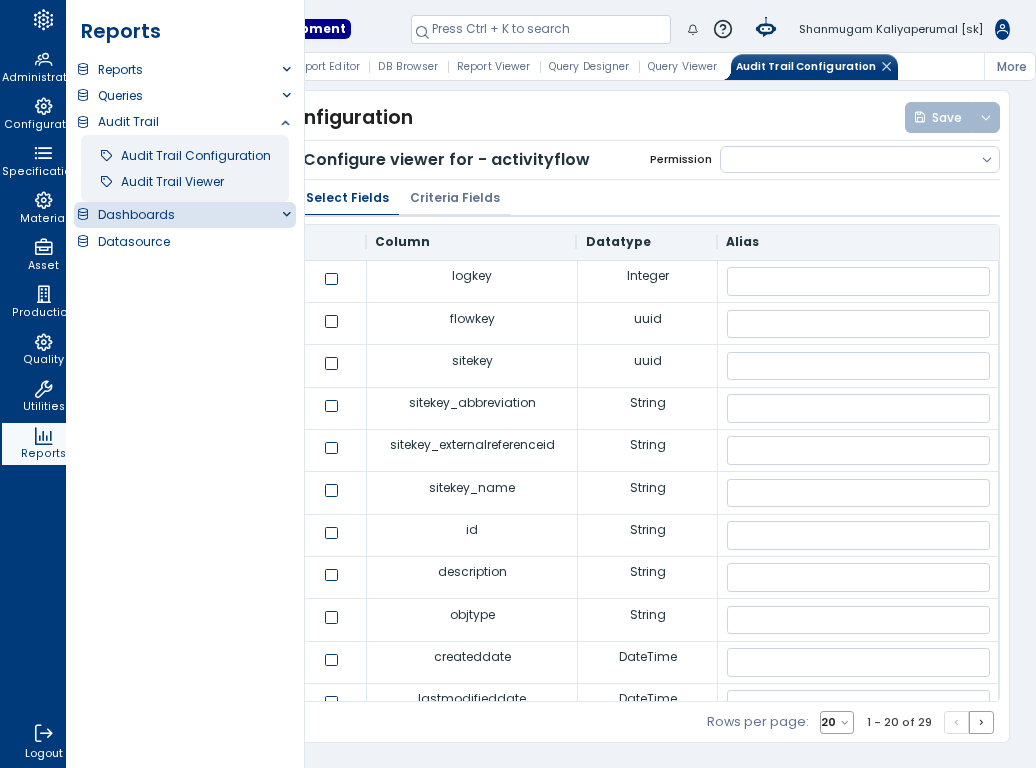Collapse the Audit Trail submenu chevron
This screenshot has width=1036, height=768.
[285, 122]
